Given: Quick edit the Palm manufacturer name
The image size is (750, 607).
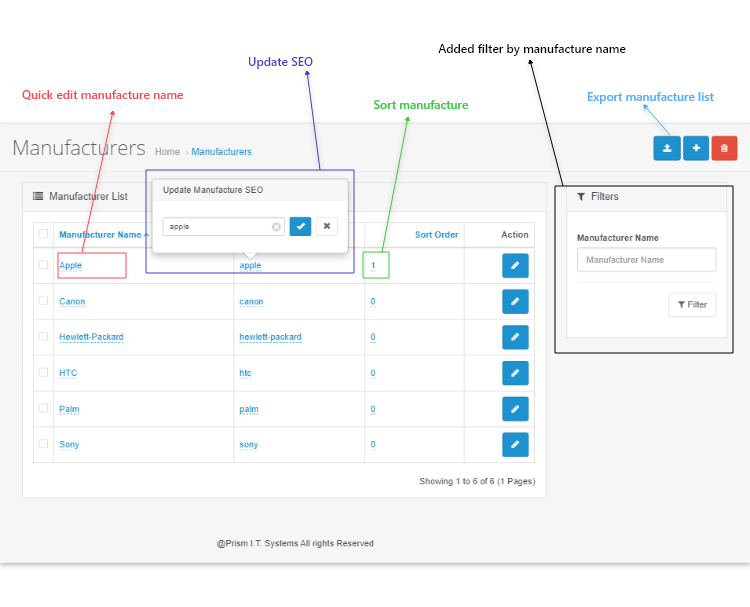Looking at the screenshot, I should tap(69, 409).
